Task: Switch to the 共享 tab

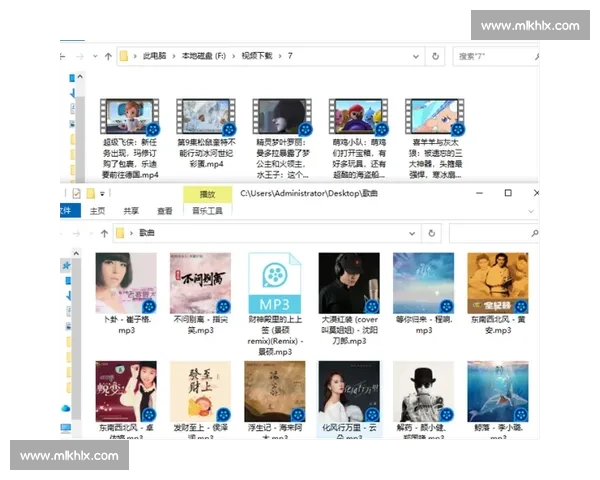Action: click(x=131, y=211)
